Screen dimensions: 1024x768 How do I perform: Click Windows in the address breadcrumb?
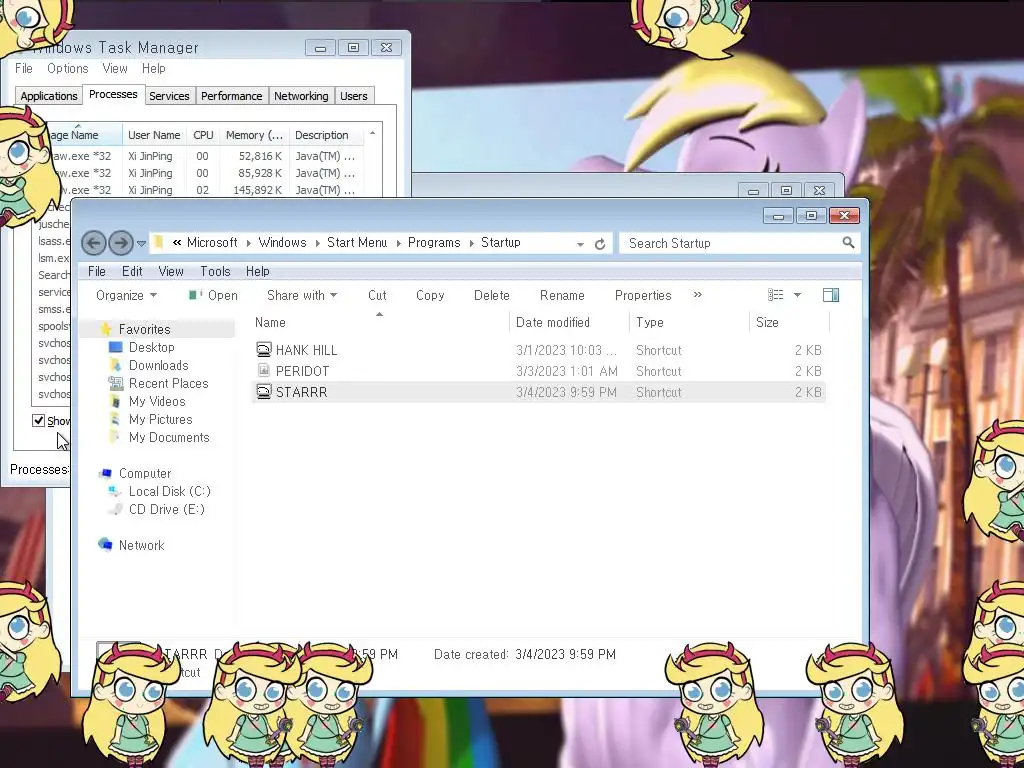(282, 242)
